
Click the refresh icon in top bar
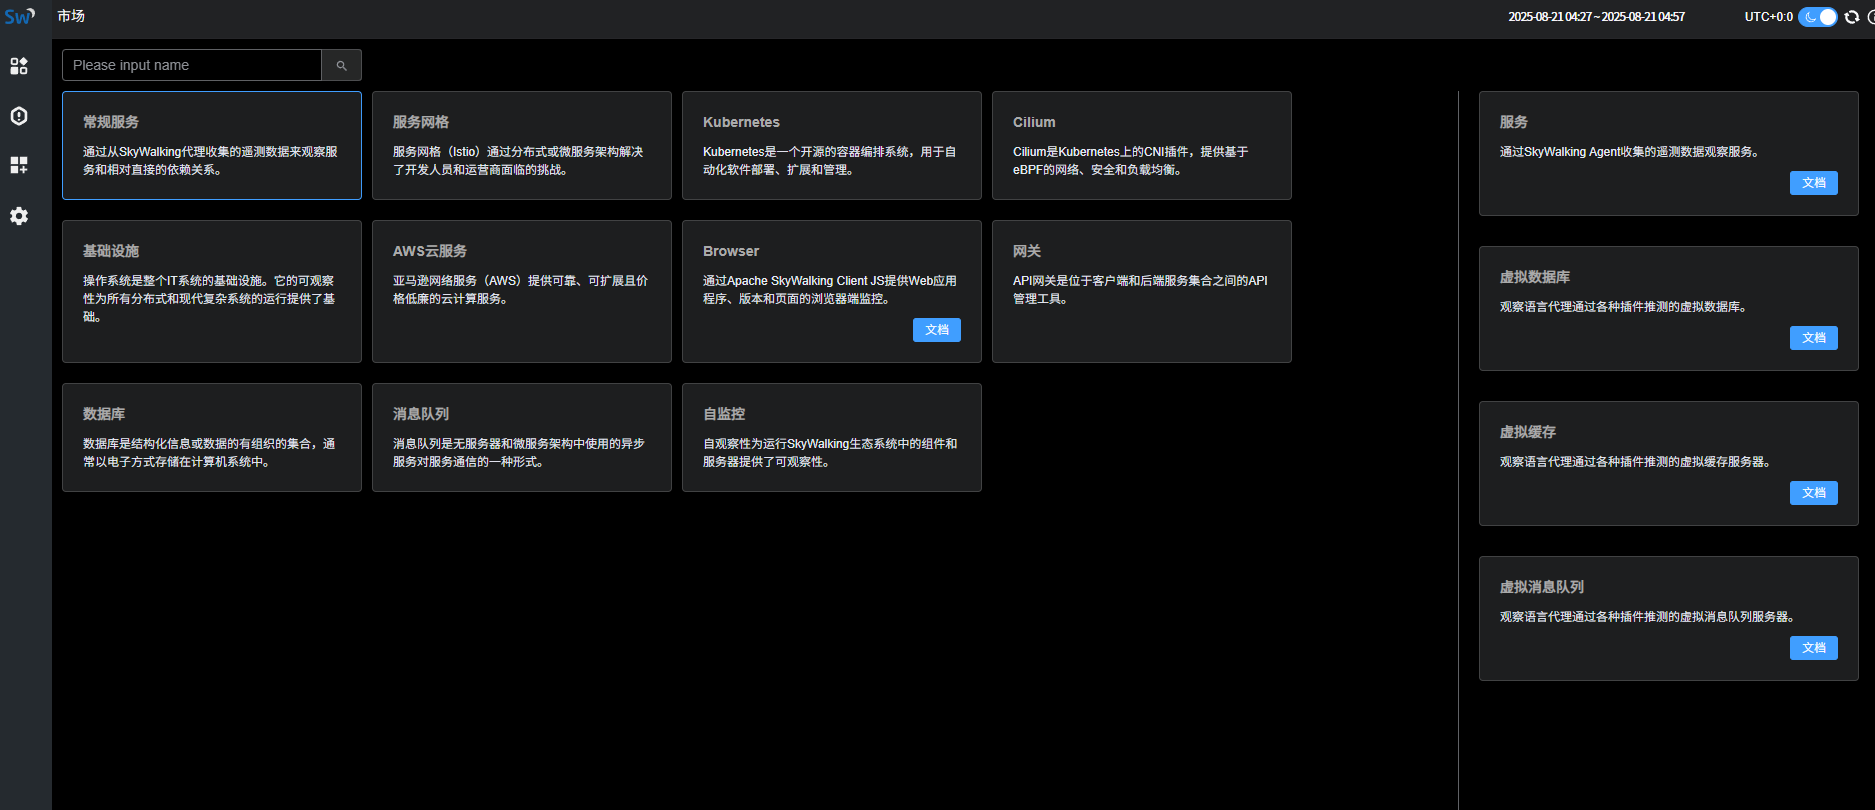coord(1852,17)
